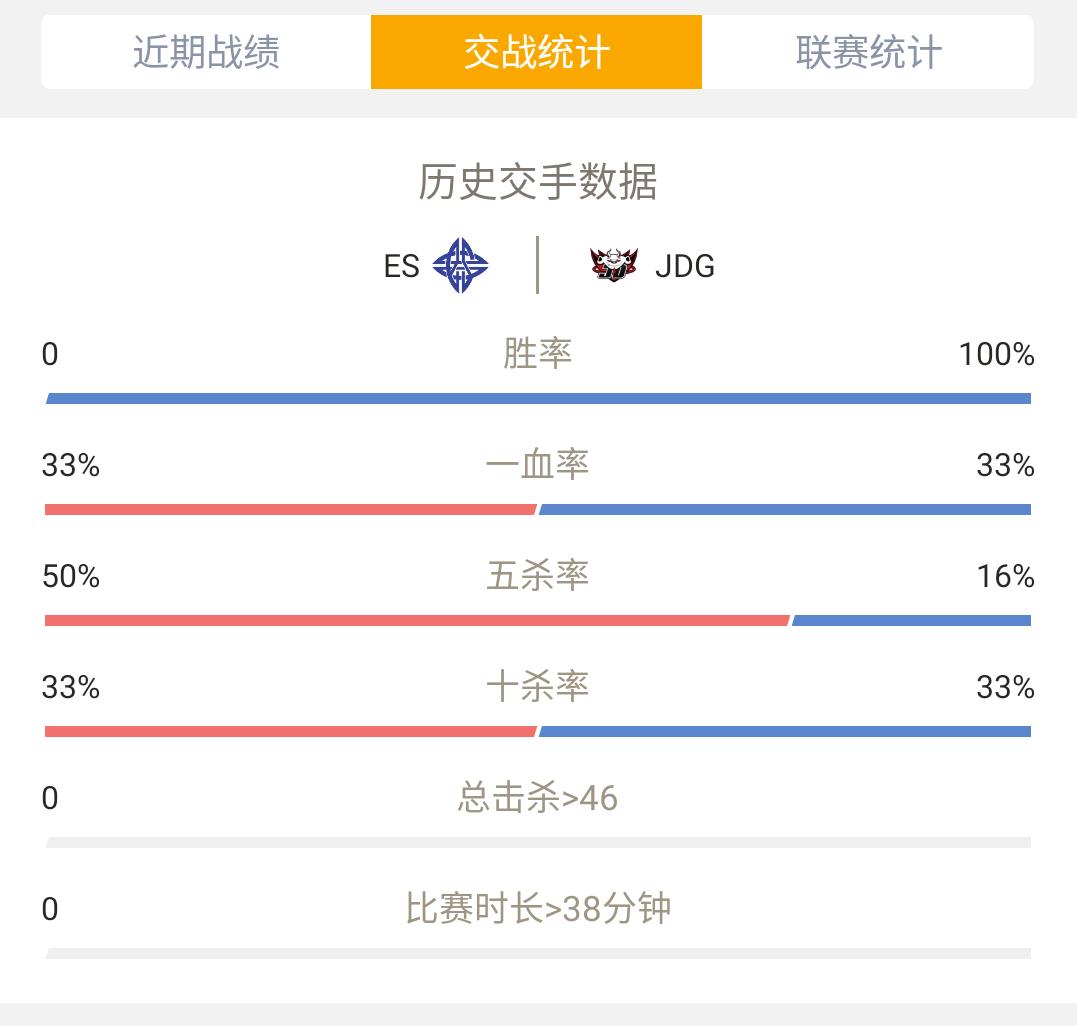The image size is (1077, 1026).
Task: Click the 100% JDG win rate value
Action: (996, 355)
